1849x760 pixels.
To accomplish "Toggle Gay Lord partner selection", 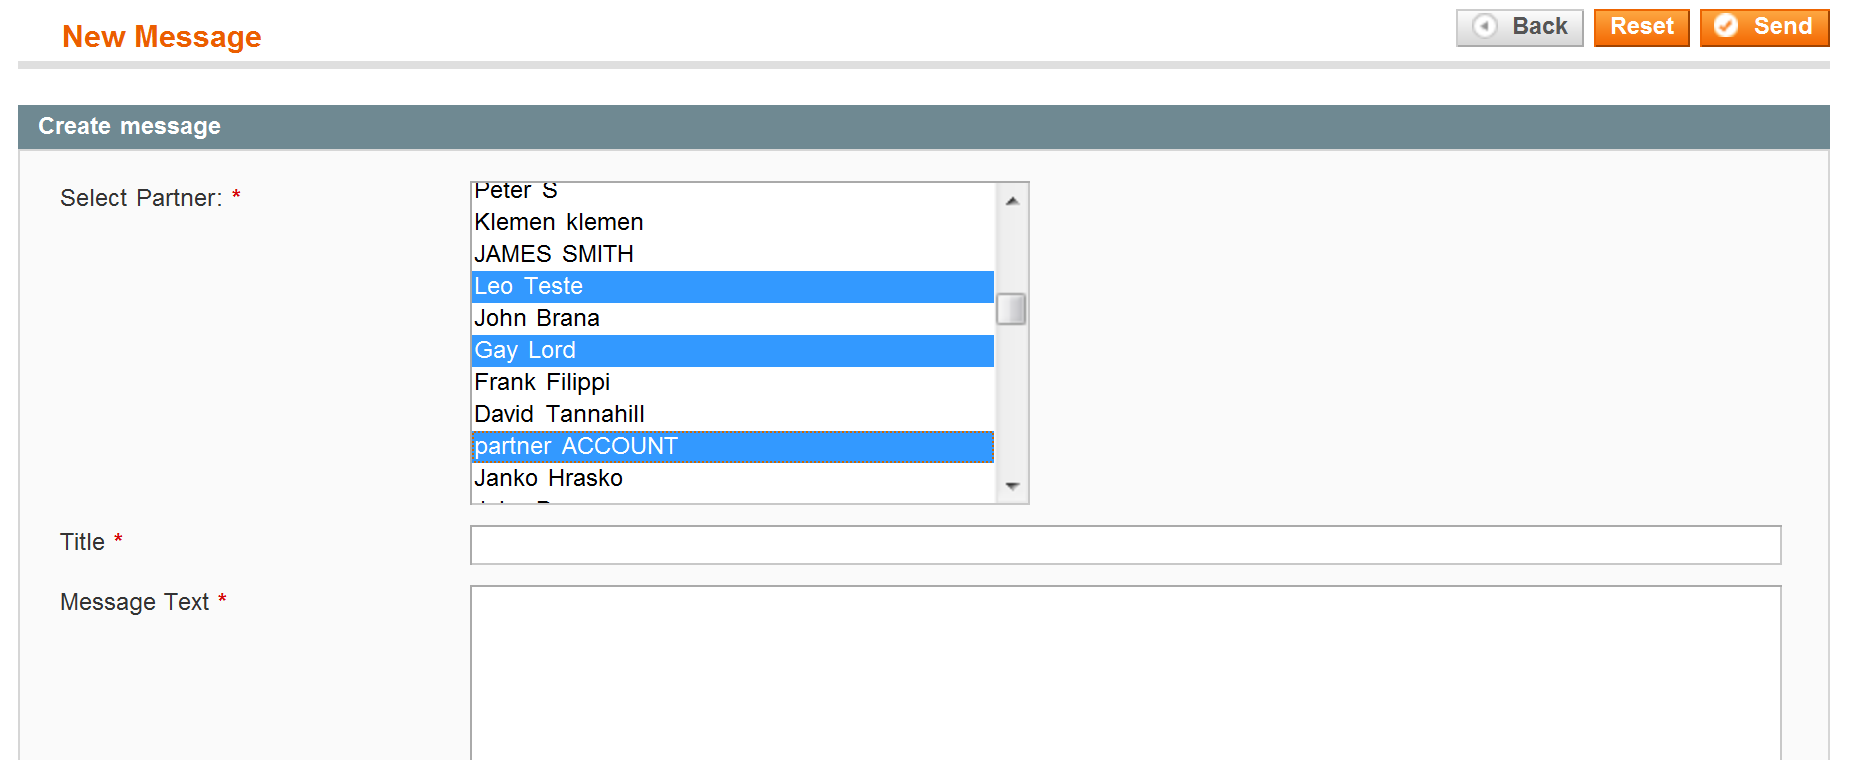I will point(524,350).
